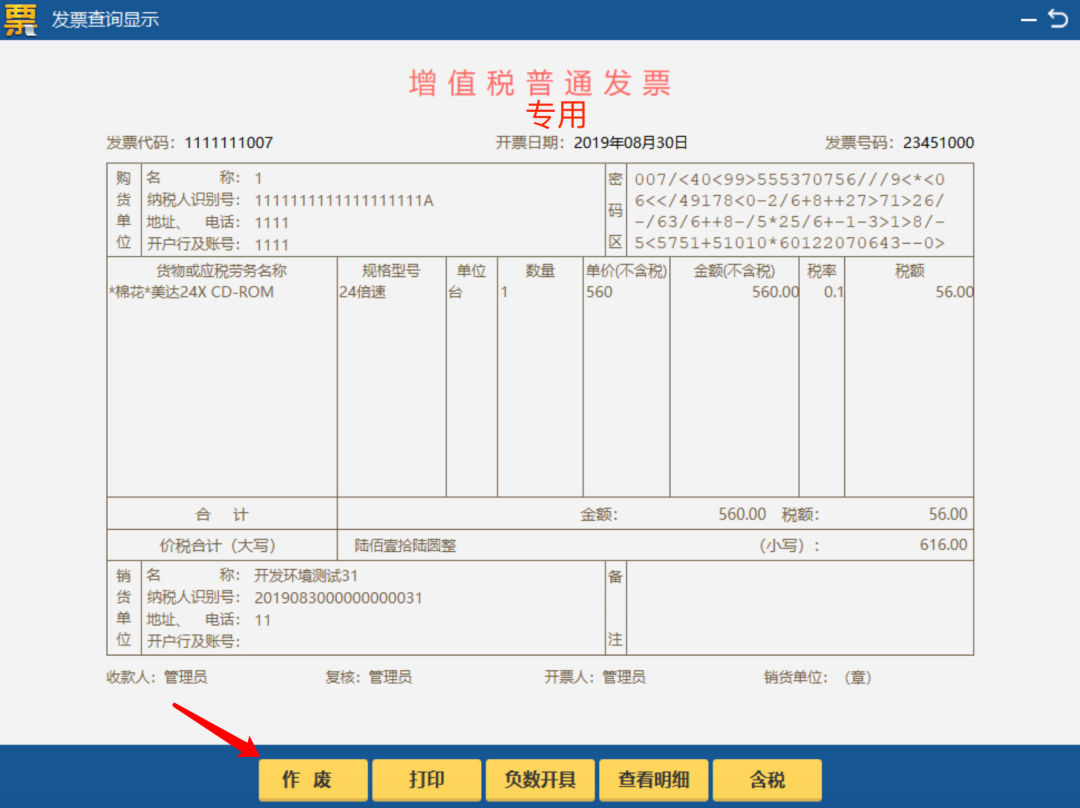The height and width of the screenshot is (808, 1080).
Task: Click the uppercase amount 陆佰壹拾陆圆整
Action: [405, 546]
